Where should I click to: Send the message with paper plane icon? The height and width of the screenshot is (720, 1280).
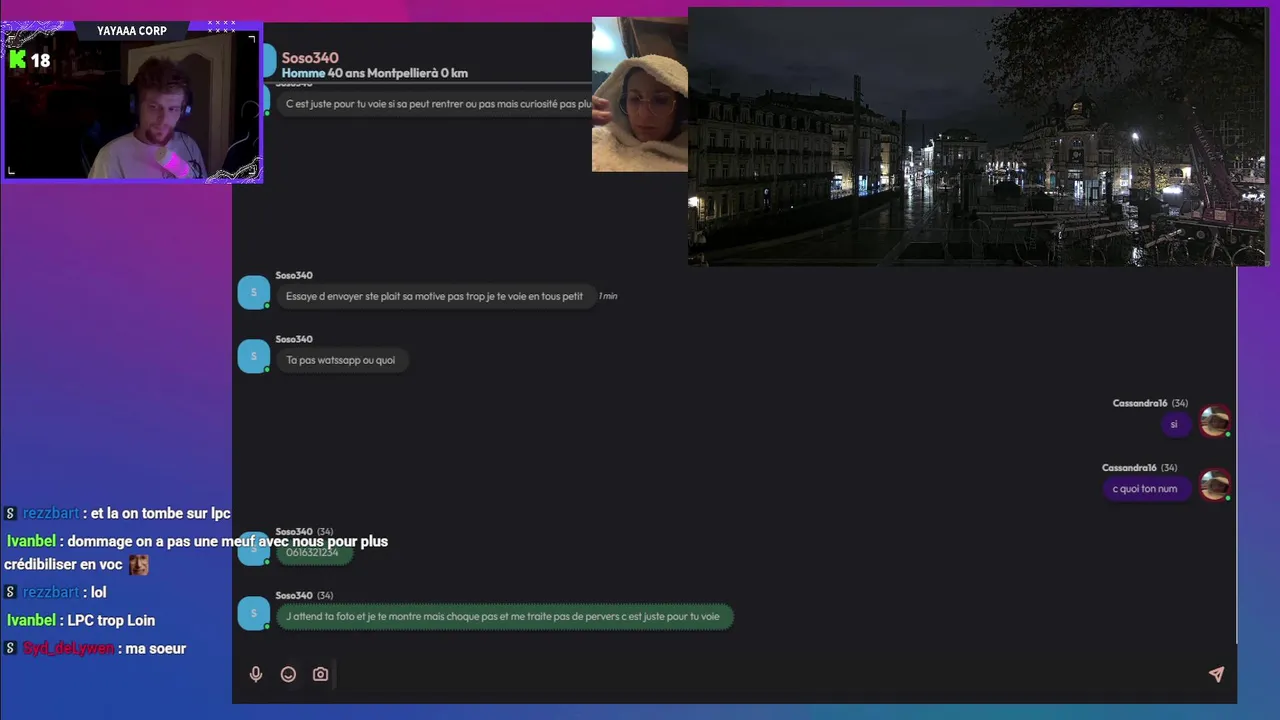pos(1216,674)
